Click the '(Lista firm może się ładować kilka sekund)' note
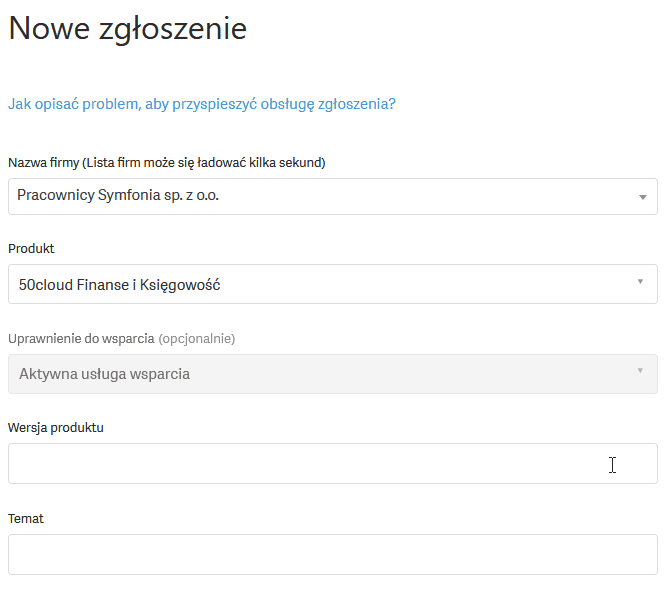This screenshot has width=669, height=595. point(204,163)
